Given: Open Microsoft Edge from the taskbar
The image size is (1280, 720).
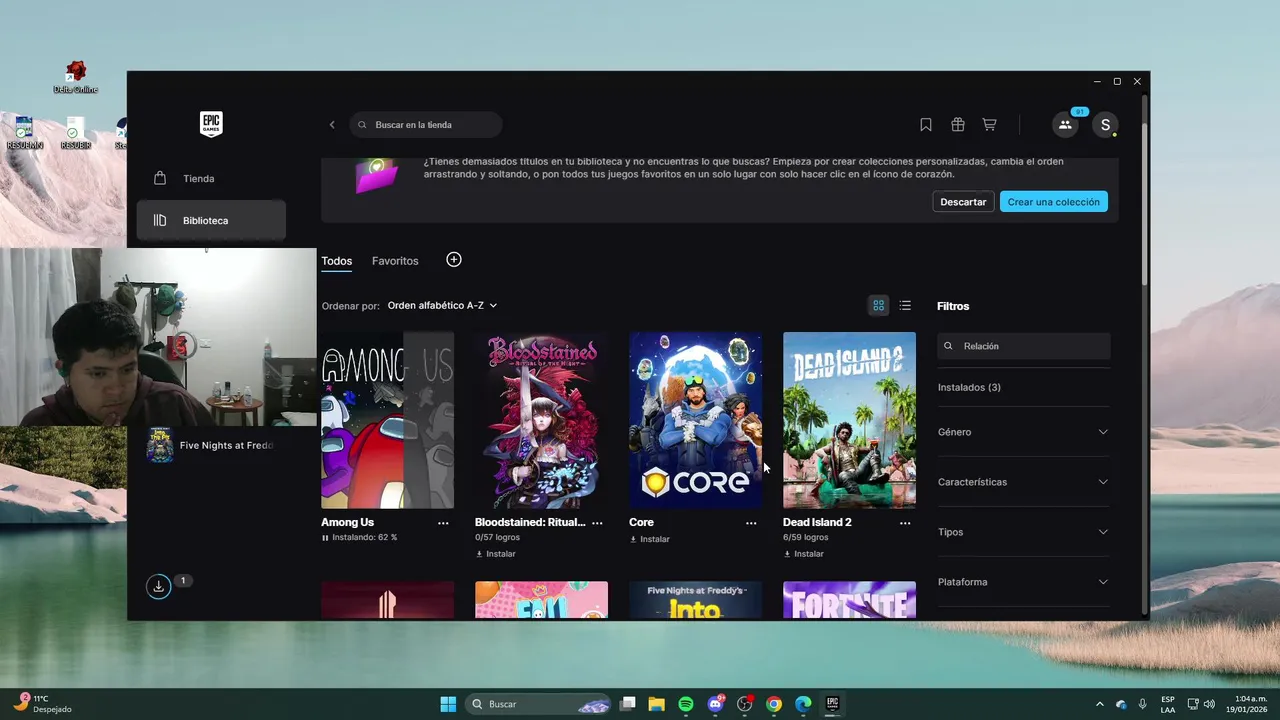Looking at the screenshot, I should pyautogui.click(x=803, y=704).
